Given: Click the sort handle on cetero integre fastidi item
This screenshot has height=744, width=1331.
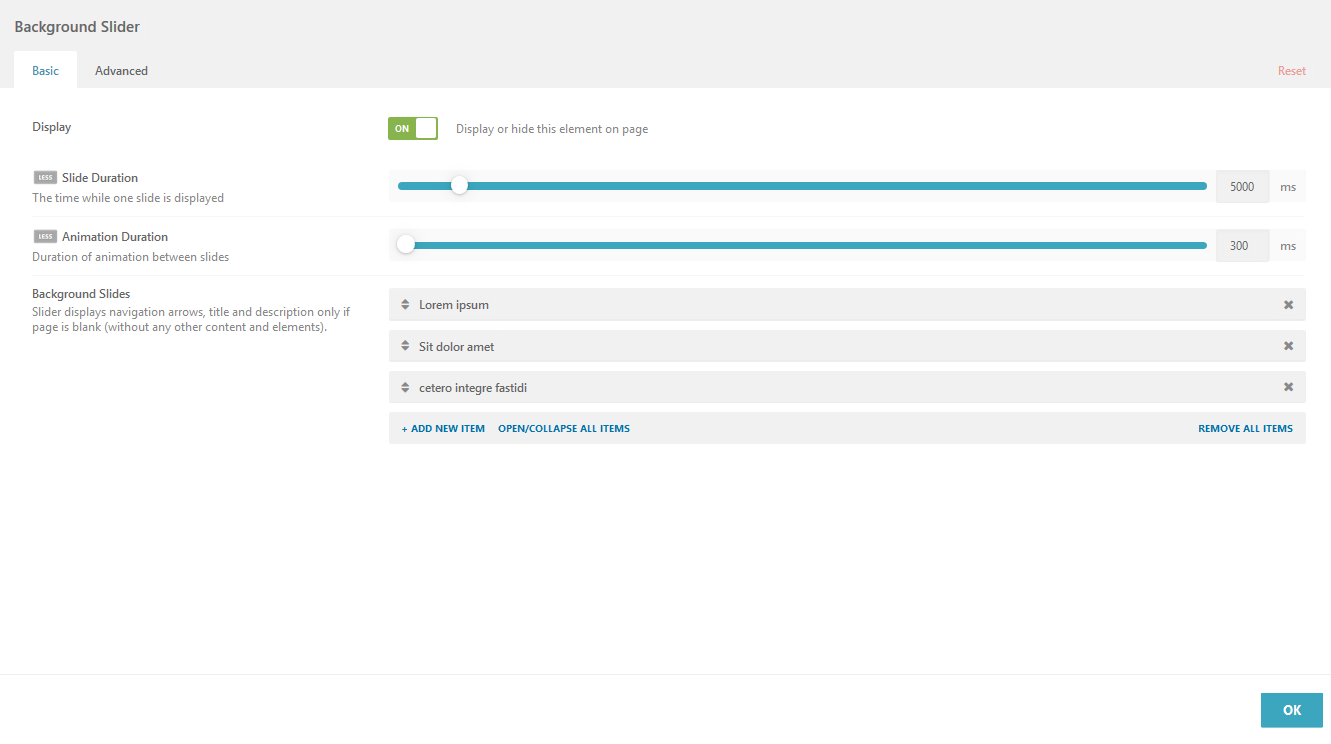Looking at the screenshot, I should point(405,387).
